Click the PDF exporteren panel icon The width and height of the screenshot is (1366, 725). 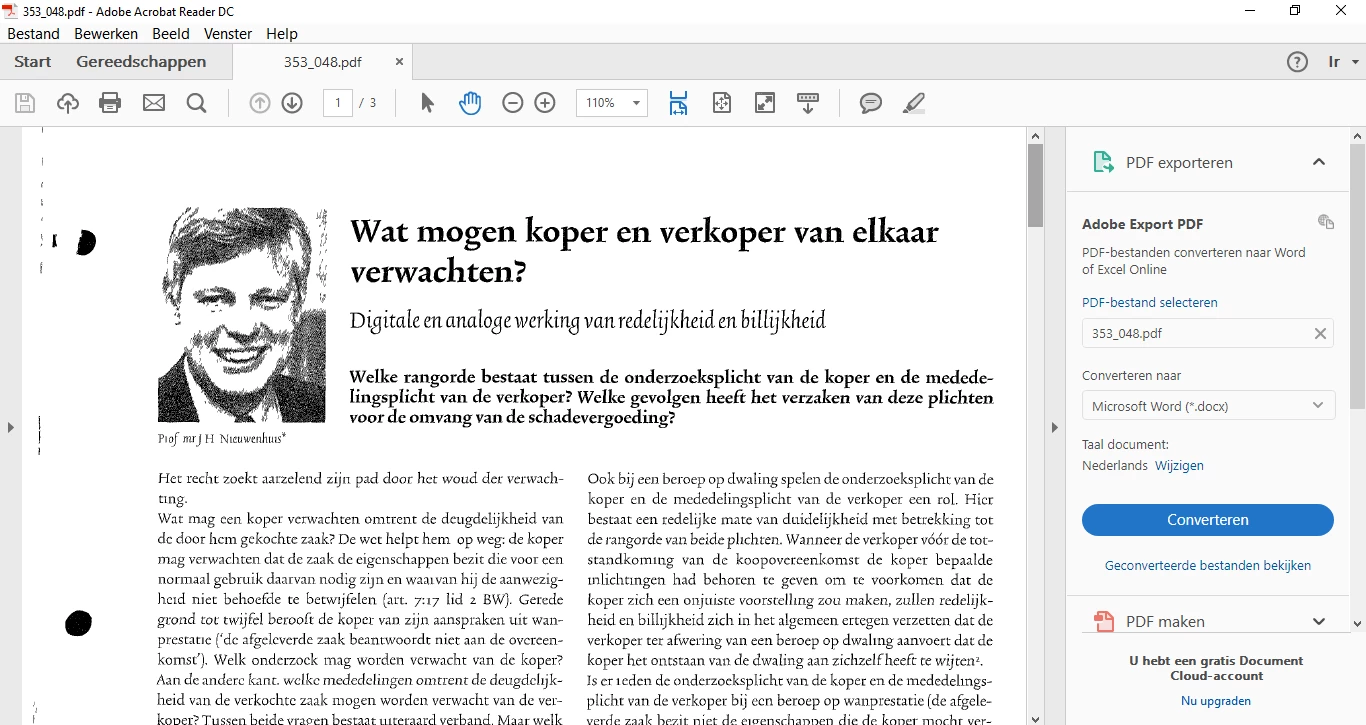[1103, 162]
